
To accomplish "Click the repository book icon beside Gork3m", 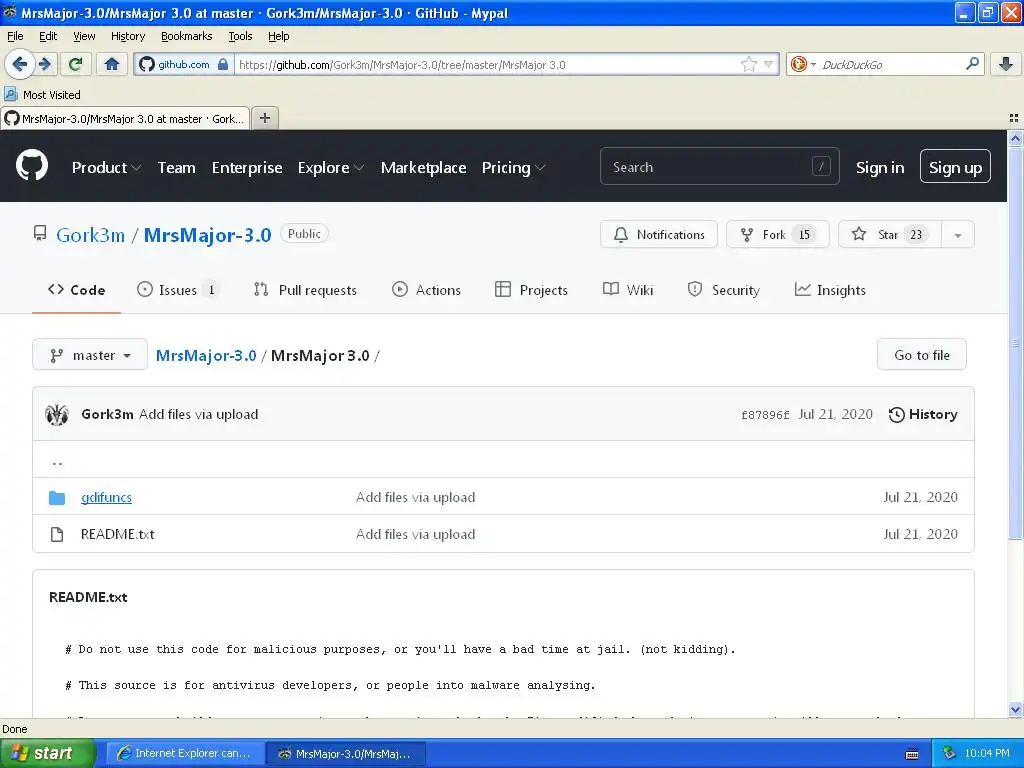I will [x=40, y=233].
